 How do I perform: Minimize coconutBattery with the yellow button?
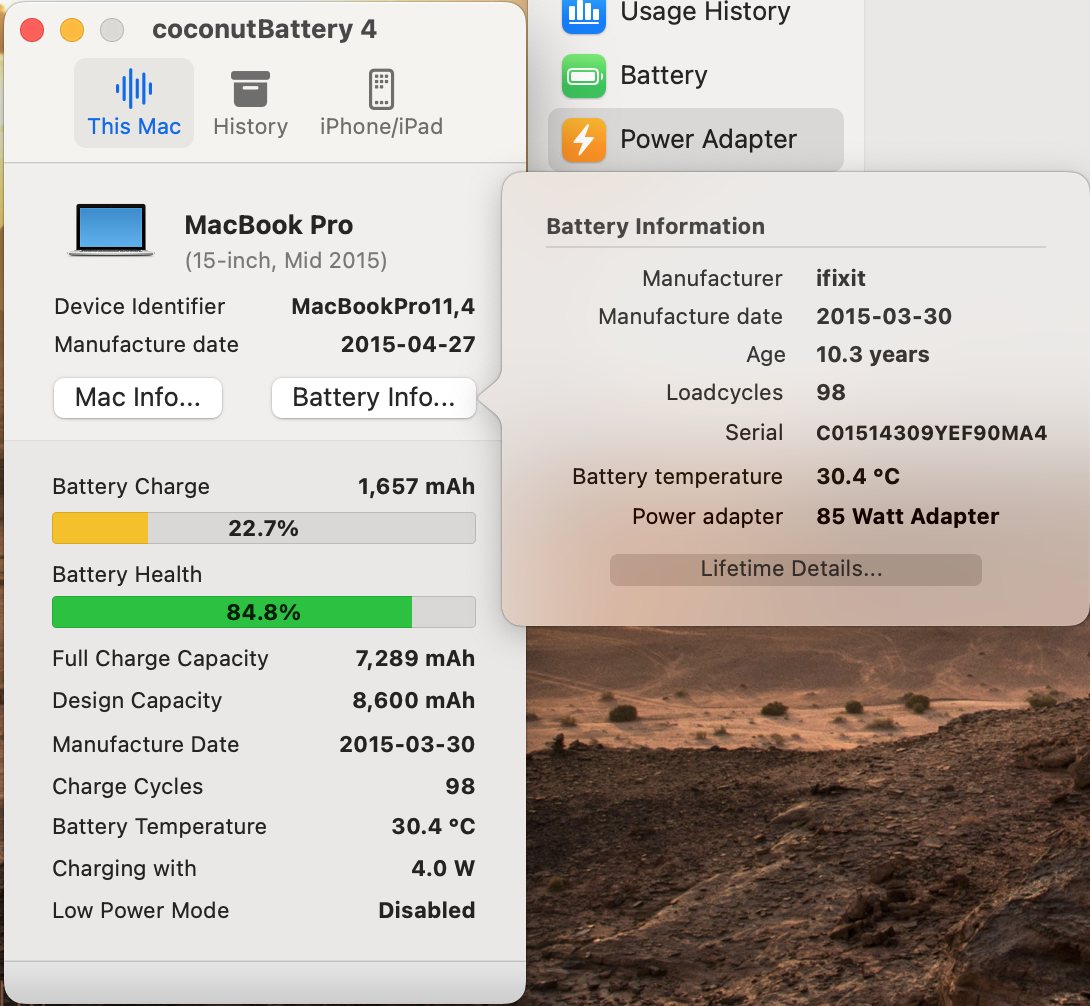click(x=72, y=30)
